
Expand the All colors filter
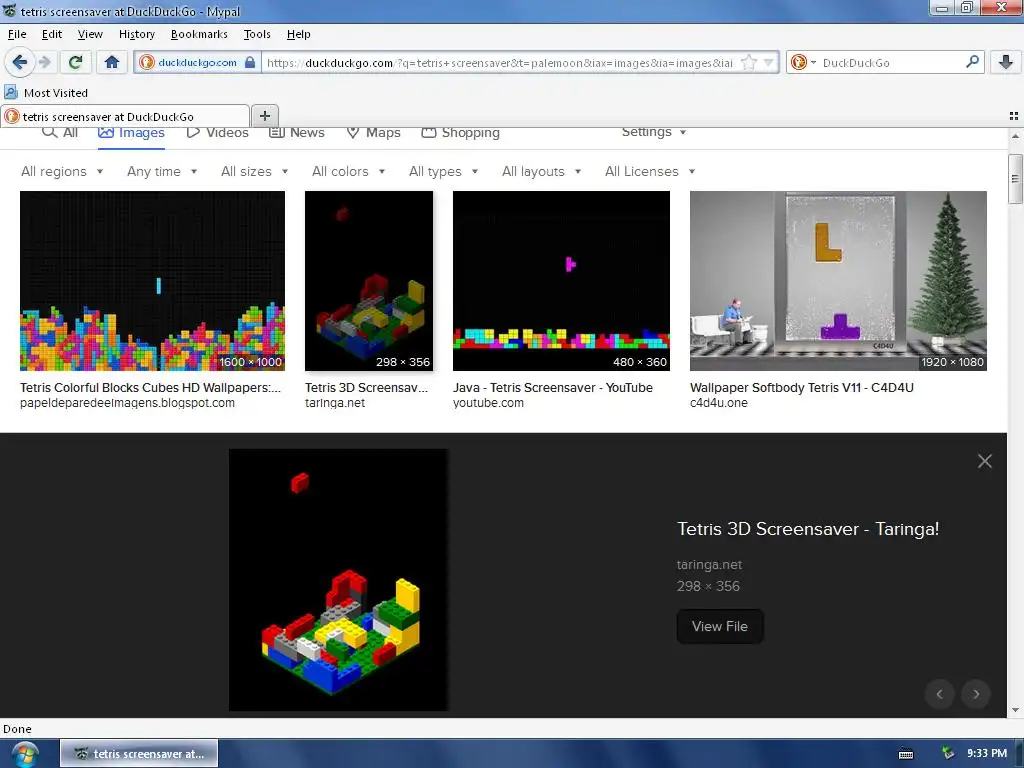click(348, 171)
